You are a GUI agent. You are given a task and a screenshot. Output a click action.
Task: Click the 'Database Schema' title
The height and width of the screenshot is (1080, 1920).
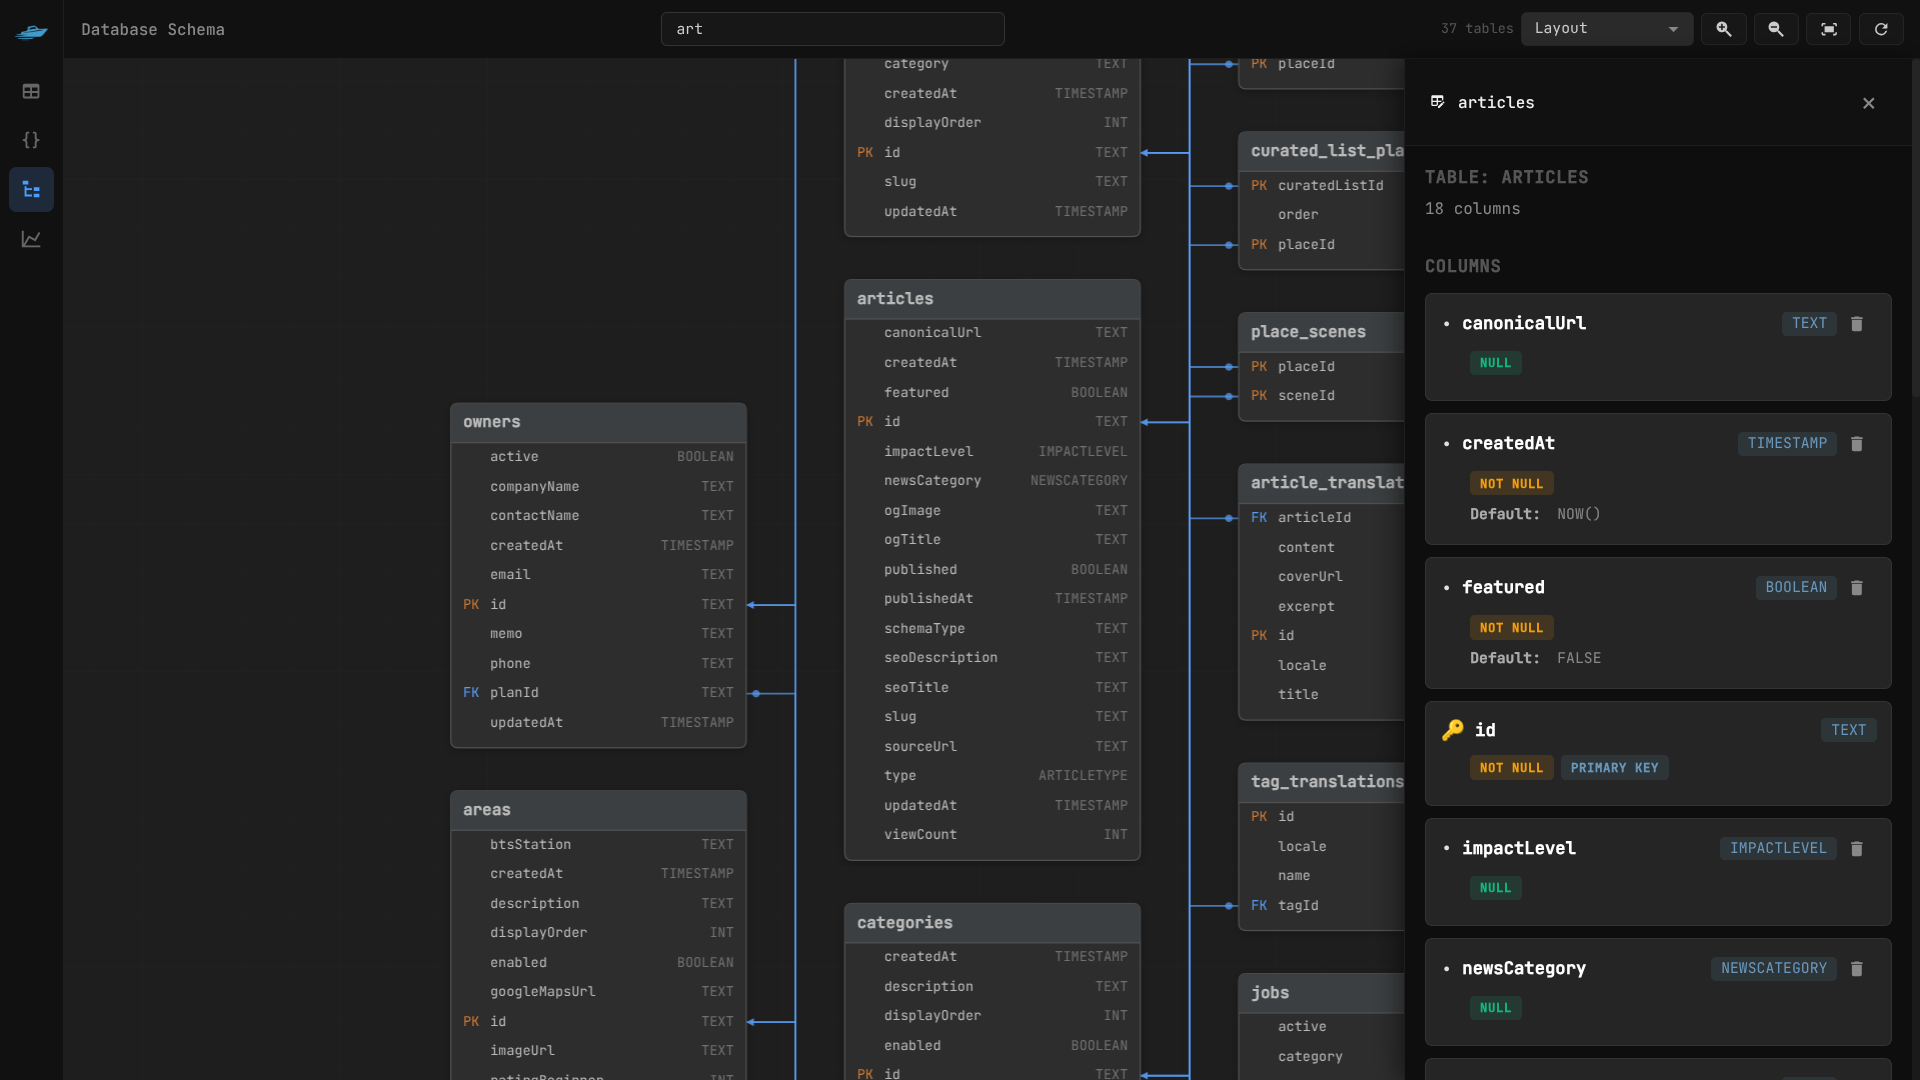tap(153, 30)
